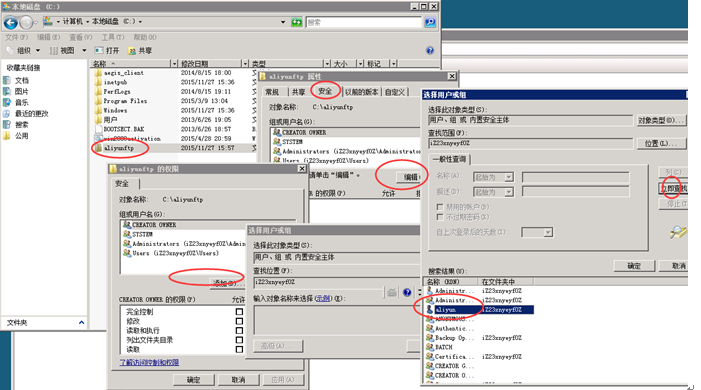The width and height of the screenshot is (701, 390).
Task: Click the 位置 button
Action: [661, 143]
